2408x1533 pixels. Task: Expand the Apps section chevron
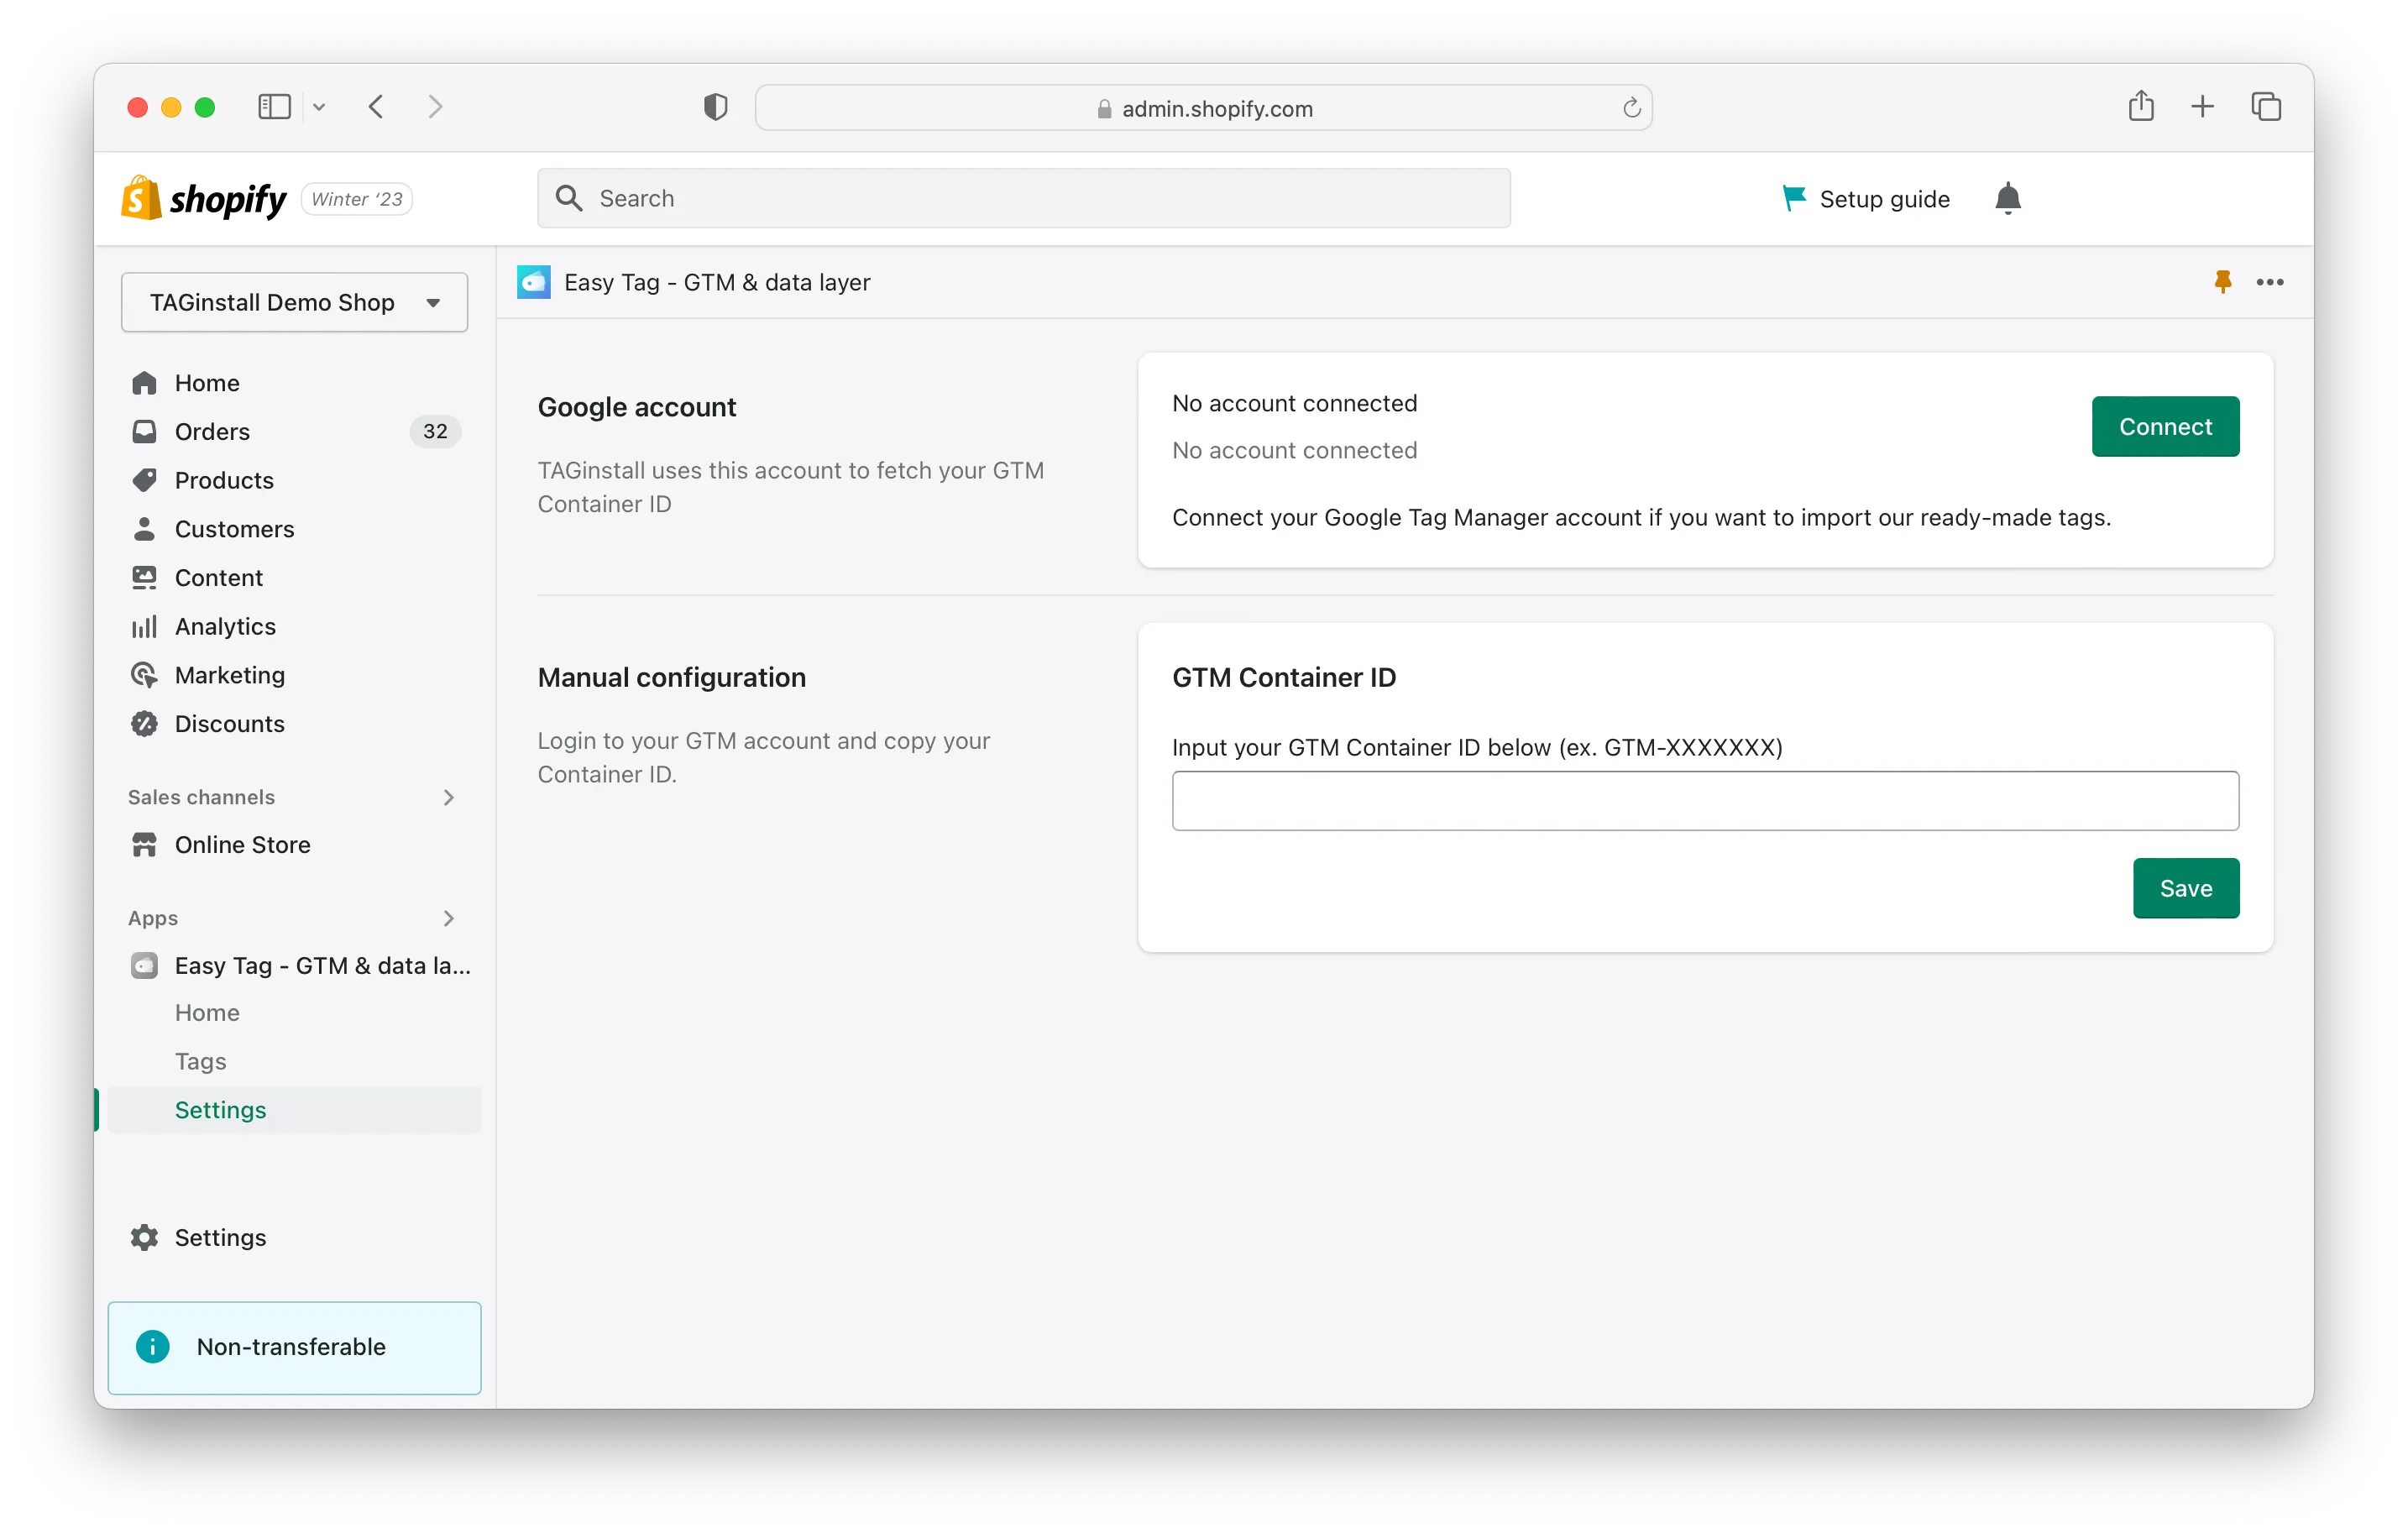(x=448, y=918)
